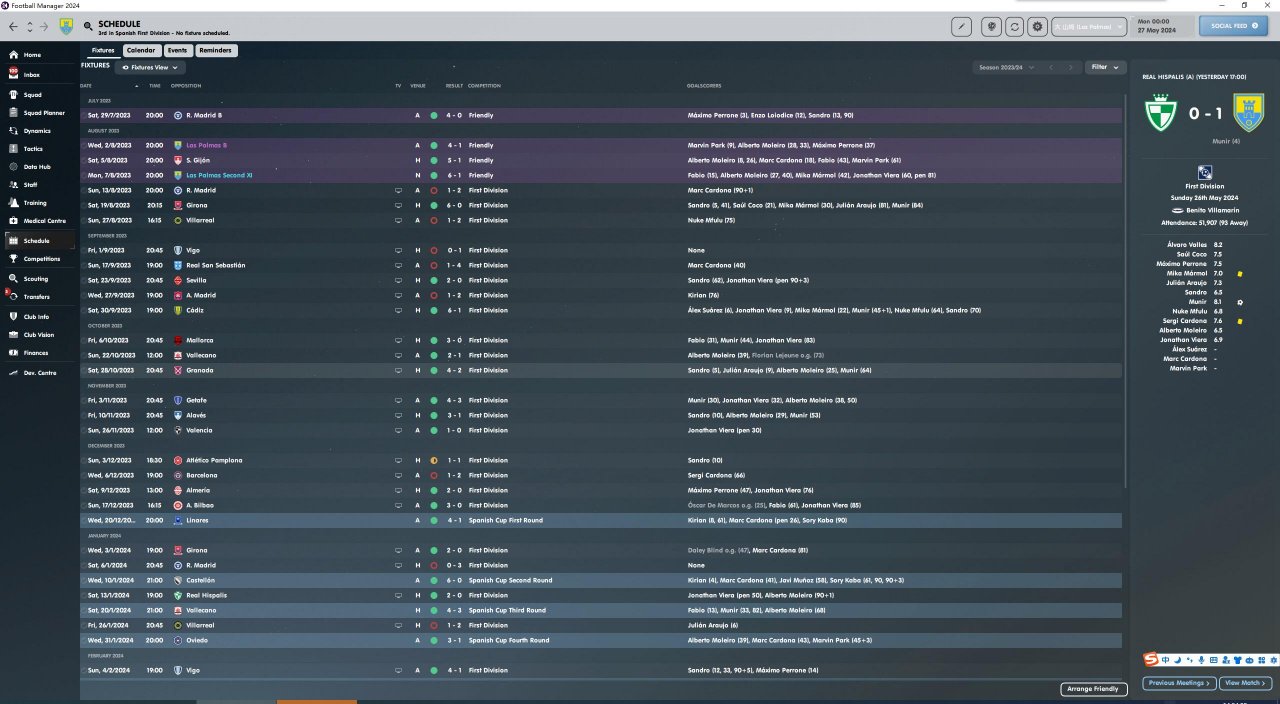Select the Cádiz 6 - 1 fixture row
Screen dimensions: 1280x704
point(601,310)
